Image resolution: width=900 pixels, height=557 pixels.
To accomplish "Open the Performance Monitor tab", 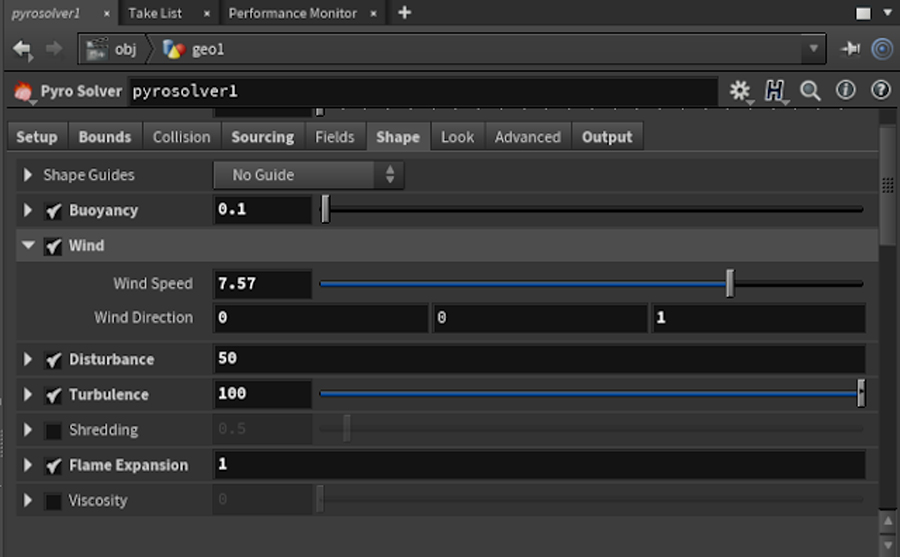I will (x=292, y=13).
